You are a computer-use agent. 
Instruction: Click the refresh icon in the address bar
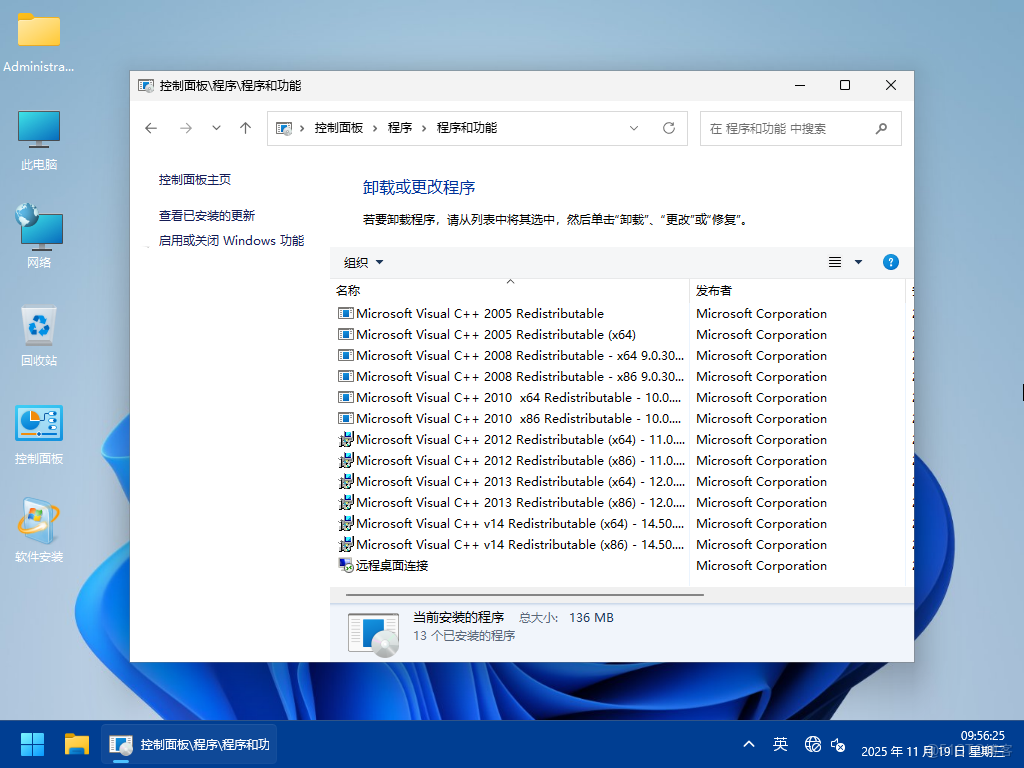(x=668, y=128)
